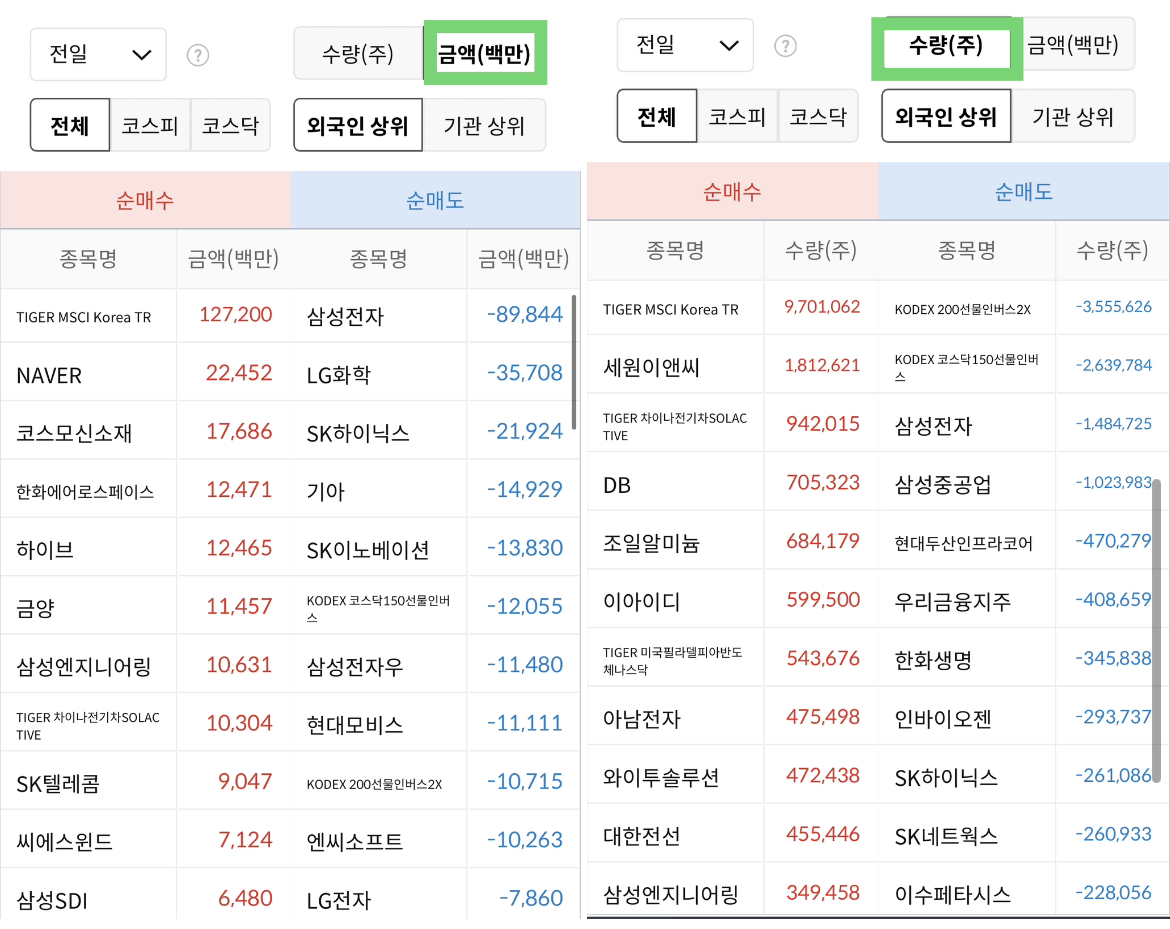Click left panel table scrollbar

[x=574, y=362]
